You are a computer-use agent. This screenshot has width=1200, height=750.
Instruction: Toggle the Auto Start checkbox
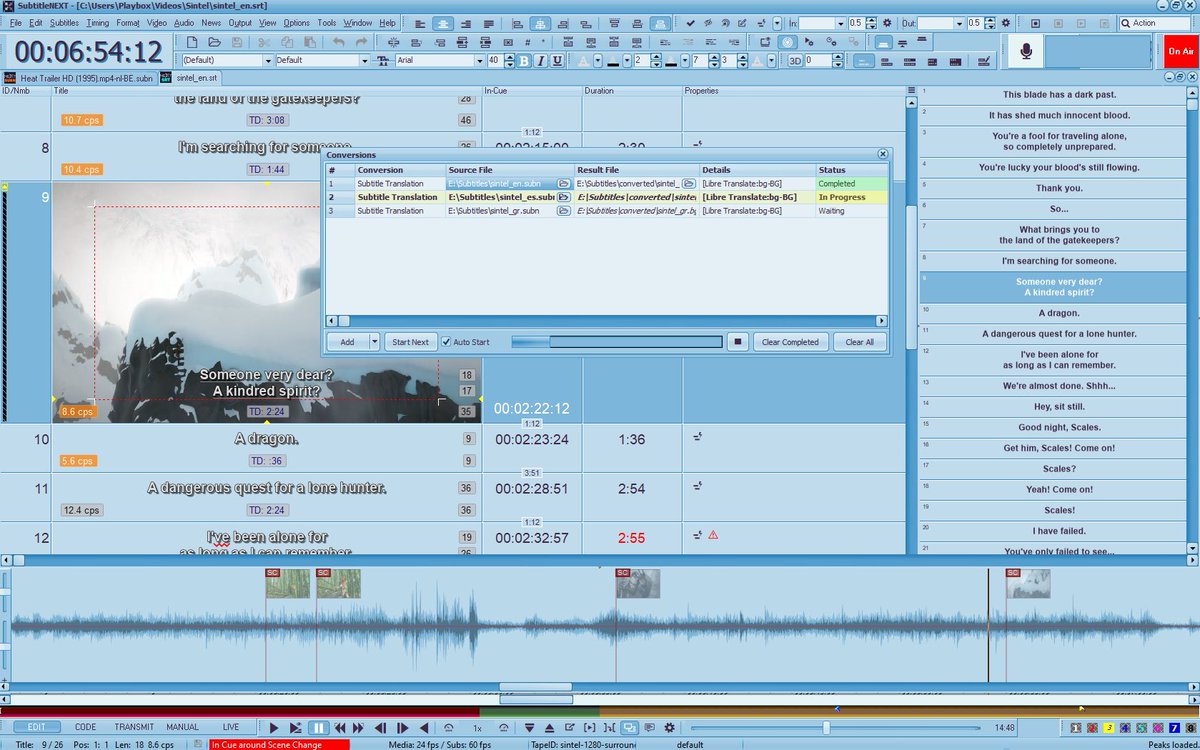click(x=446, y=342)
